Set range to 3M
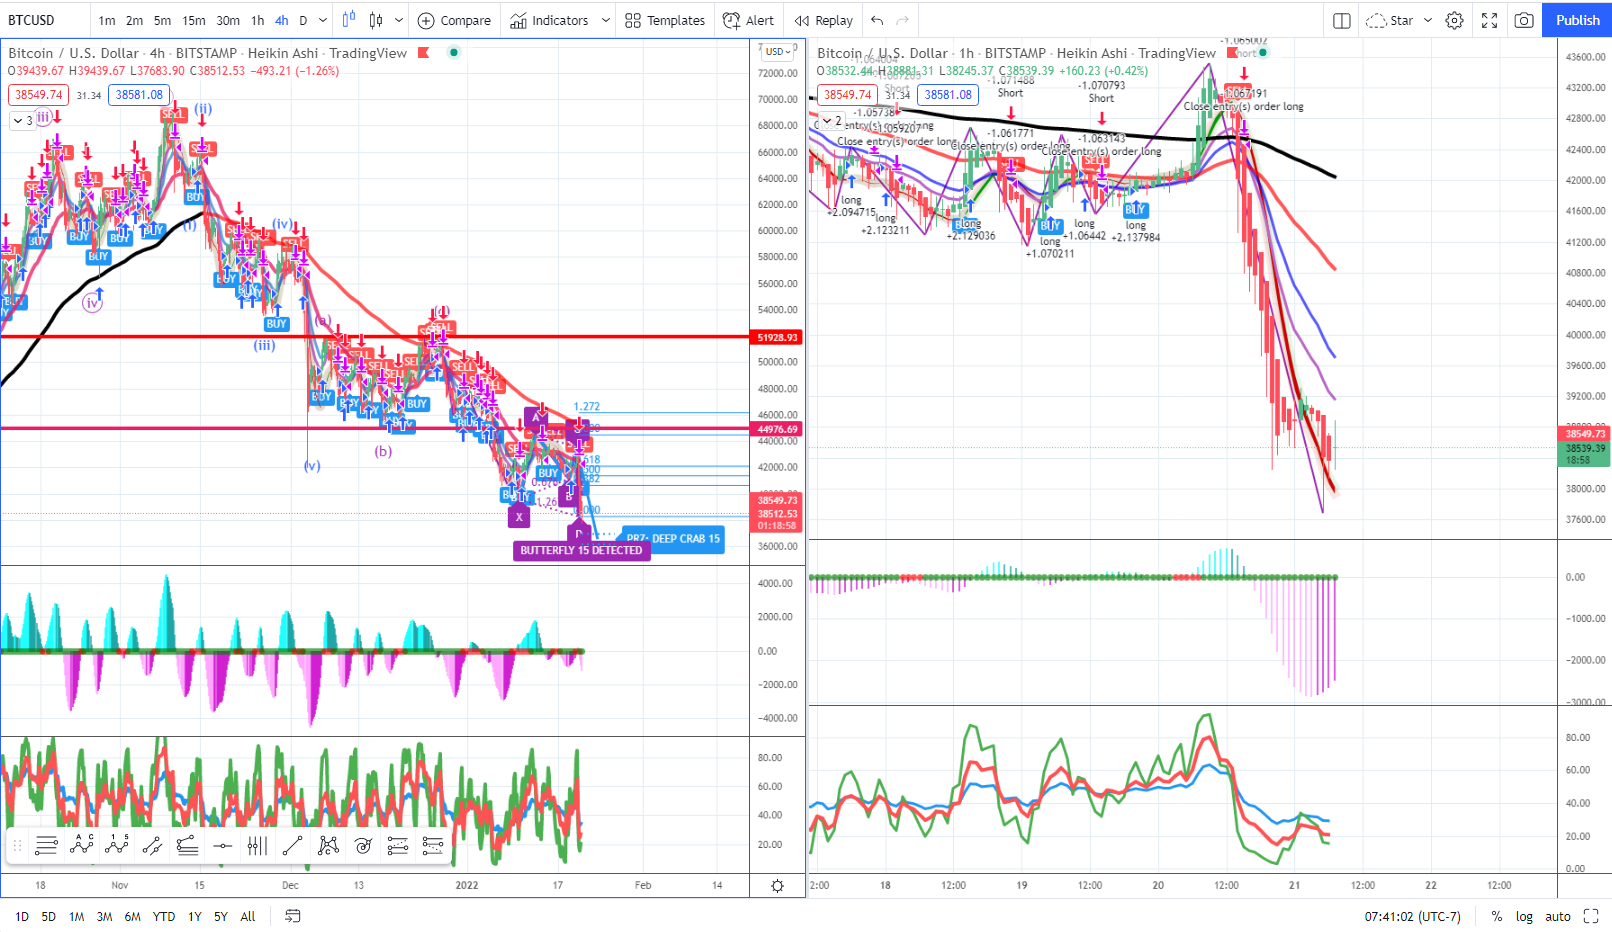 click(104, 916)
